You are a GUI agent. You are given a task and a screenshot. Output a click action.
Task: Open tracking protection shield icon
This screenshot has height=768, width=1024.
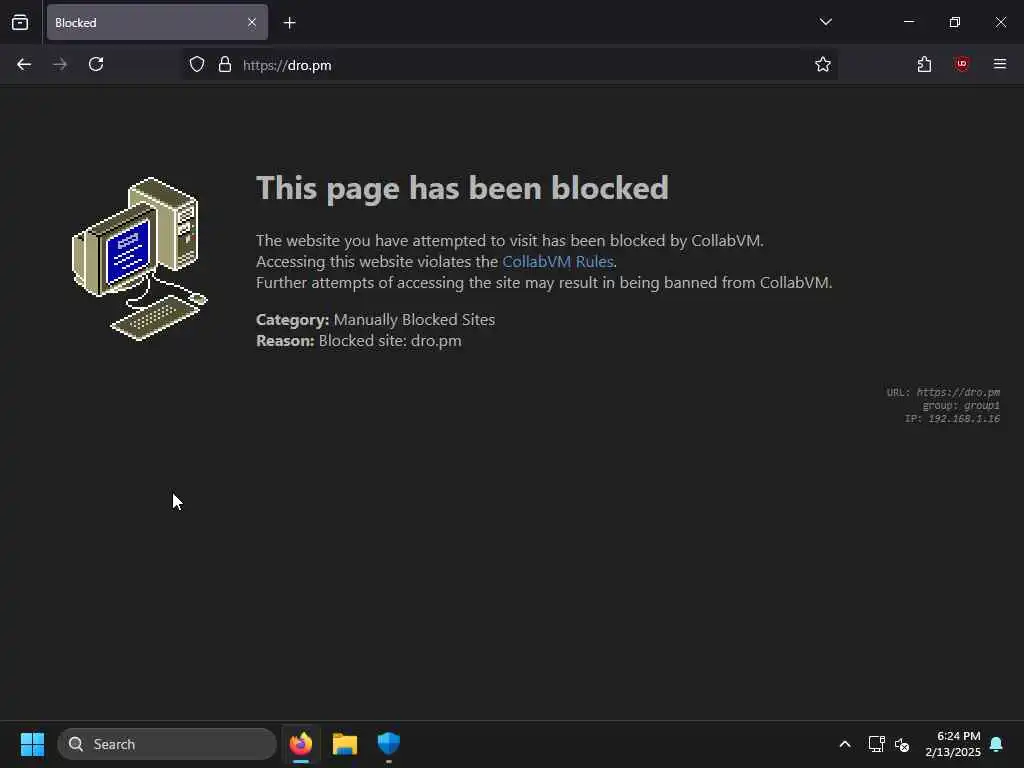pyautogui.click(x=197, y=65)
